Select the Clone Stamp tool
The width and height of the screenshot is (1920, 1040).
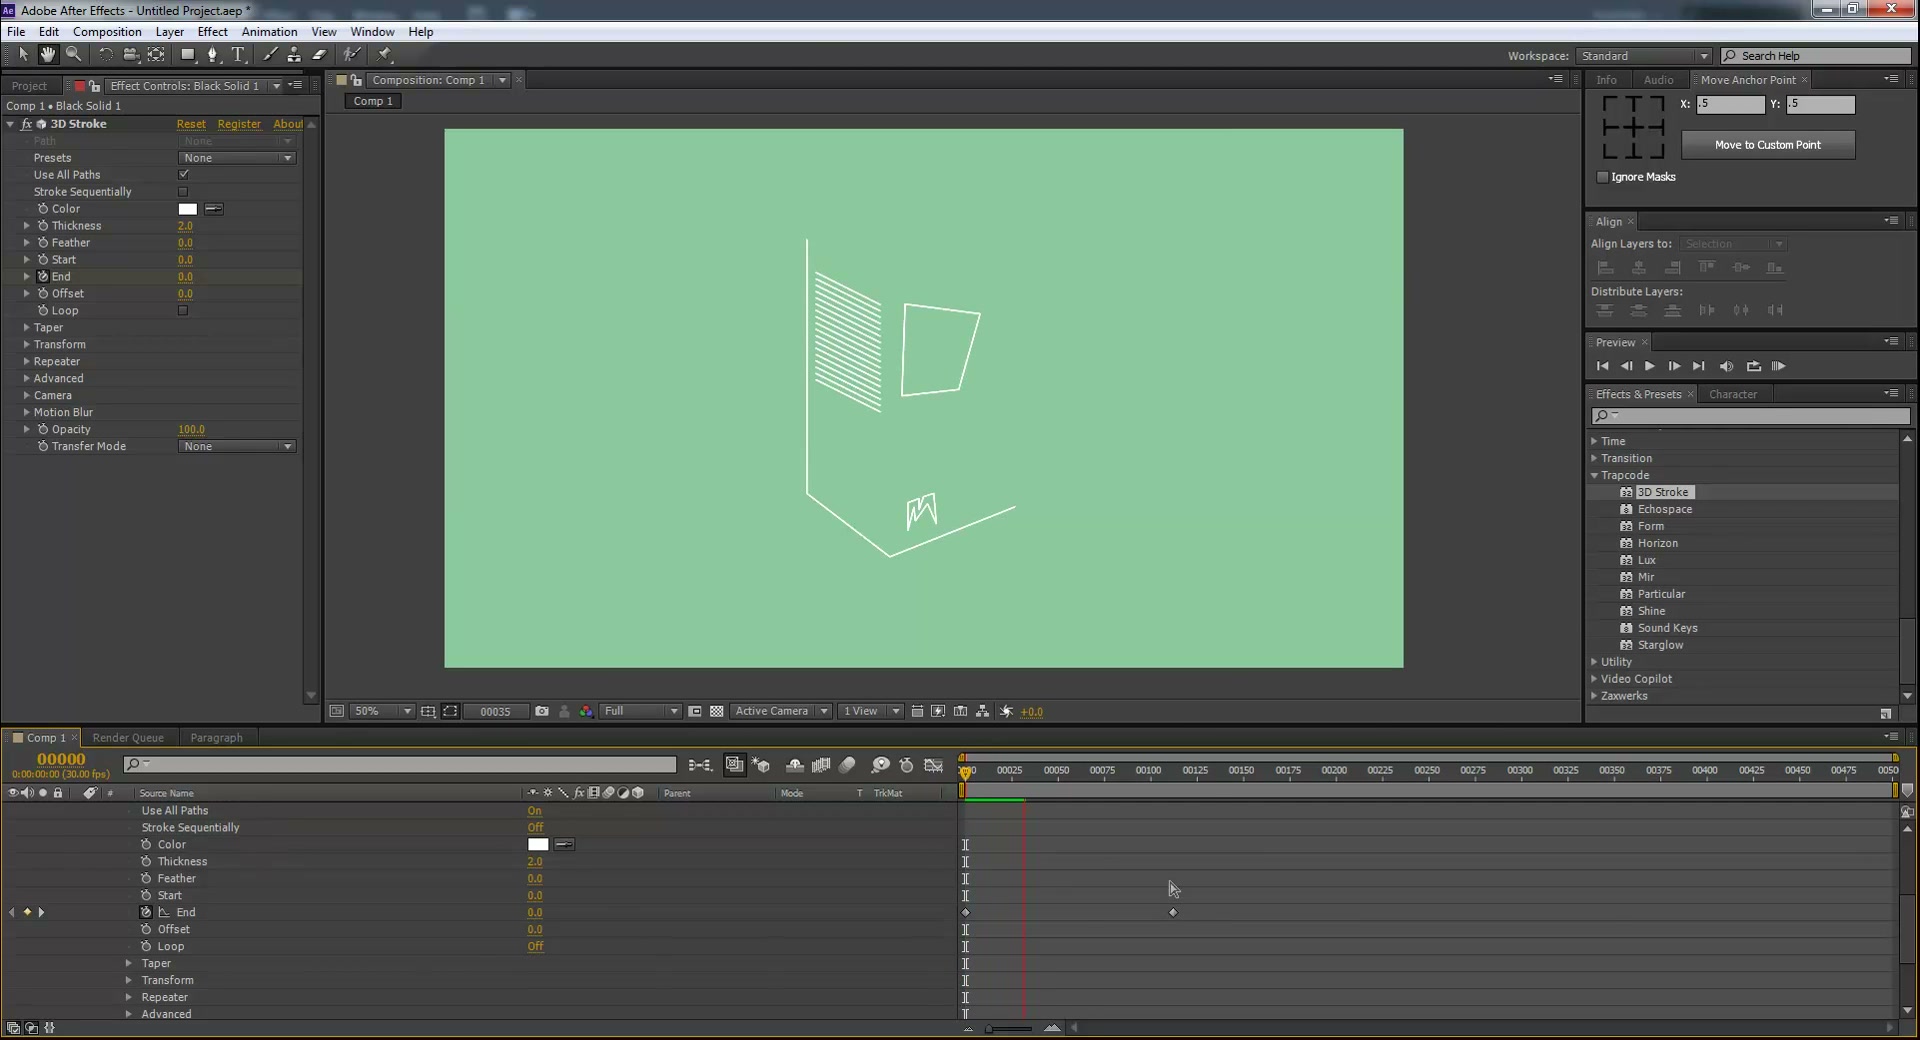click(x=294, y=55)
